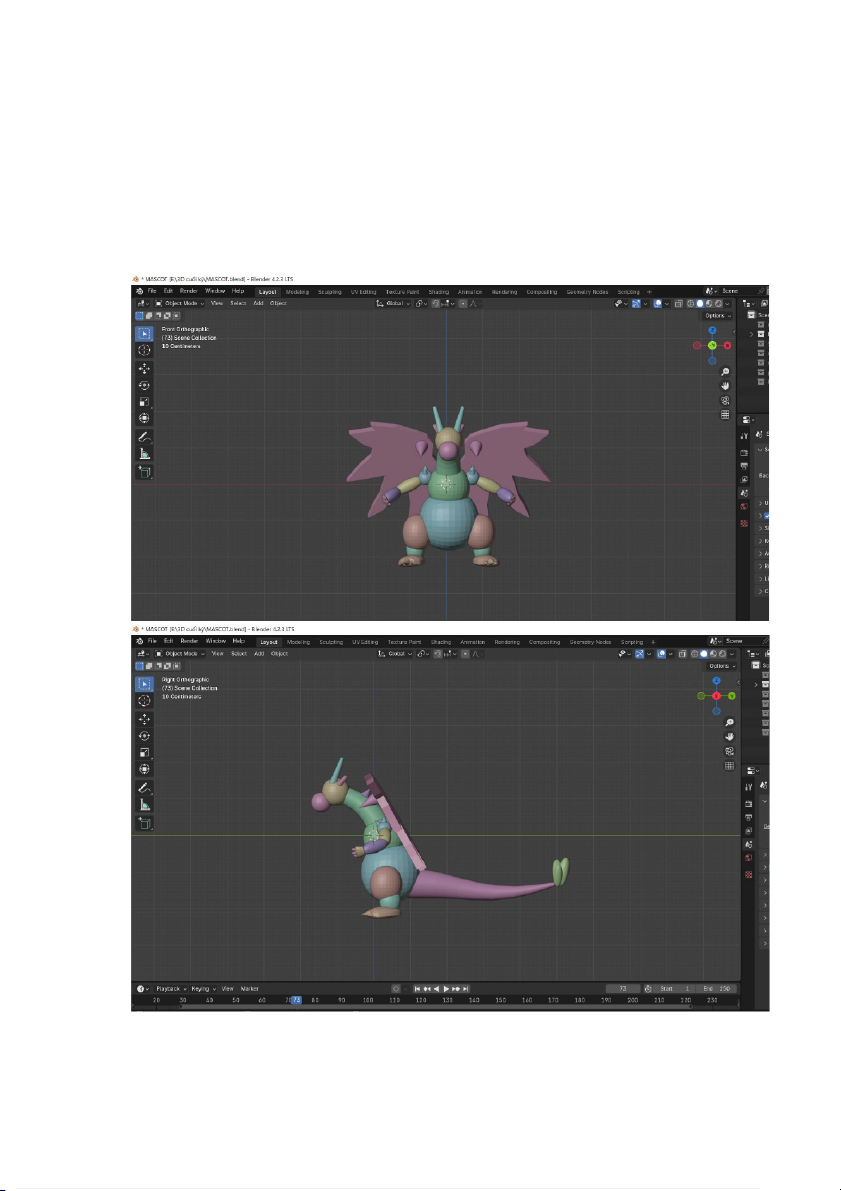This screenshot has width=841, height=1191.
Task: Toggle camera view icon in top viewport
Action: tap(725, 400)
